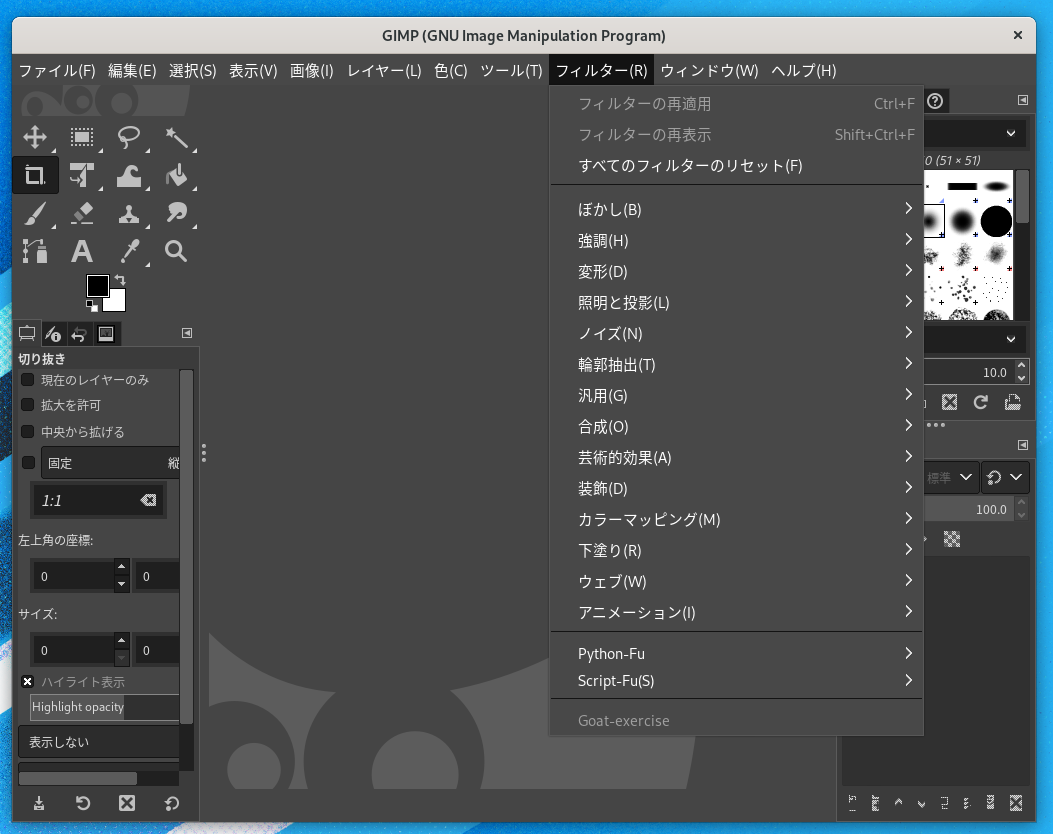Screen dimensions: 1053x834
Task: Expand the 輪郭抽出(T) submenu
Action: 736,365
